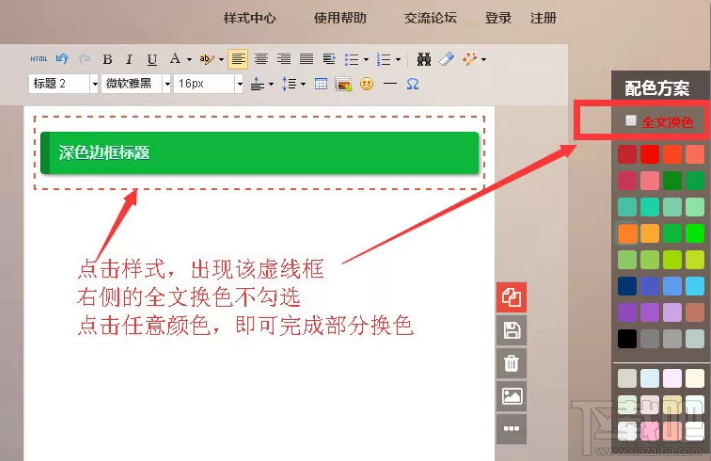
Task: Open the 标题 2 paragraph style dropdown
Action: (x=94, y=84)
